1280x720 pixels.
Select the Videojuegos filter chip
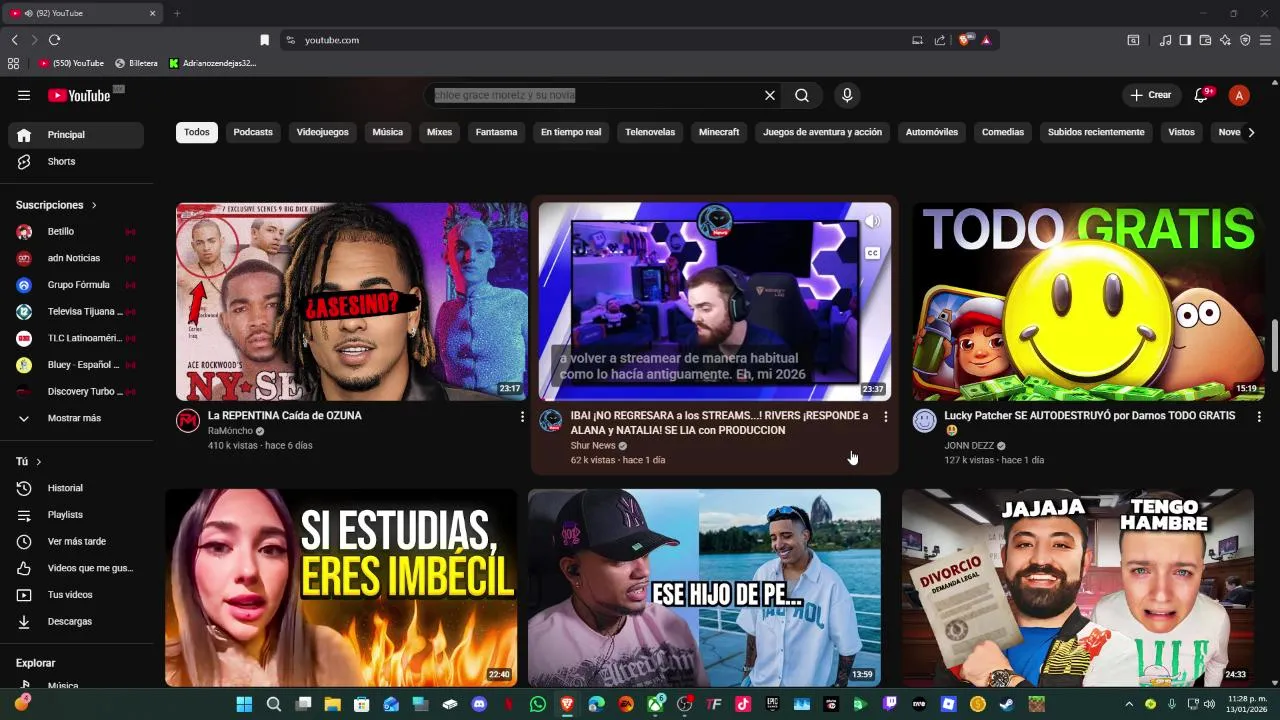click(323, 132)
